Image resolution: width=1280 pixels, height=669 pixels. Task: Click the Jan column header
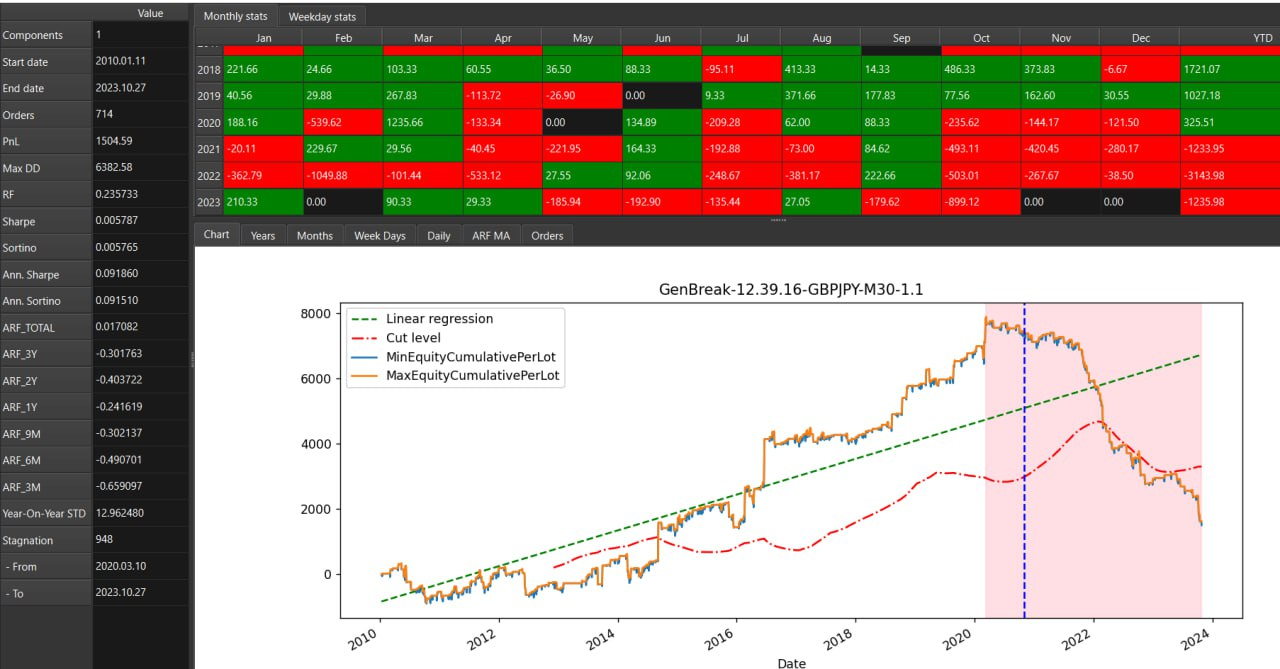[x=263, y=37]
